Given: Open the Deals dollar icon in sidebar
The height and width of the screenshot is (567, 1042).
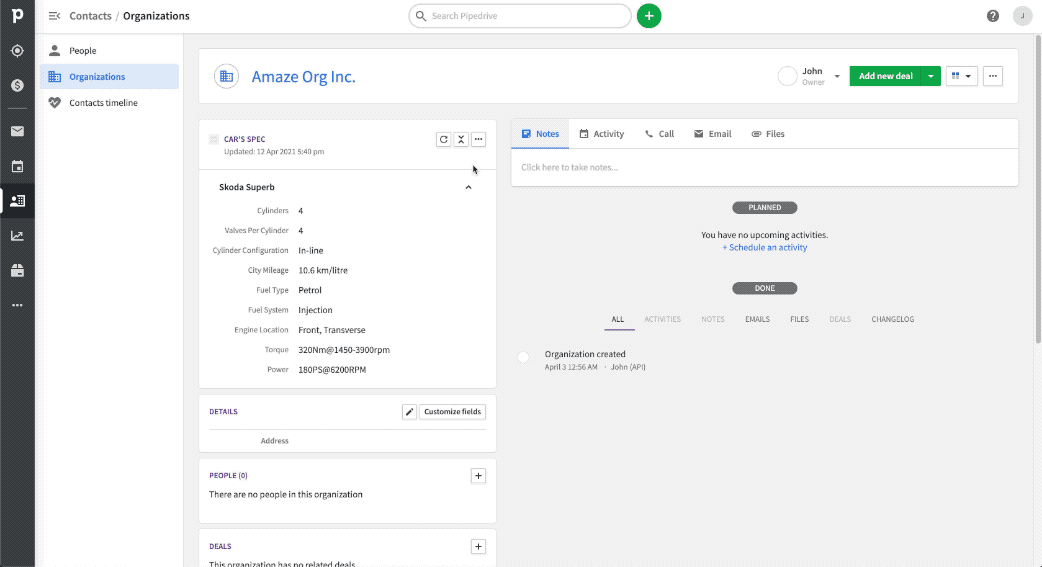Looking at the screenshot, I should pos(17,85).
